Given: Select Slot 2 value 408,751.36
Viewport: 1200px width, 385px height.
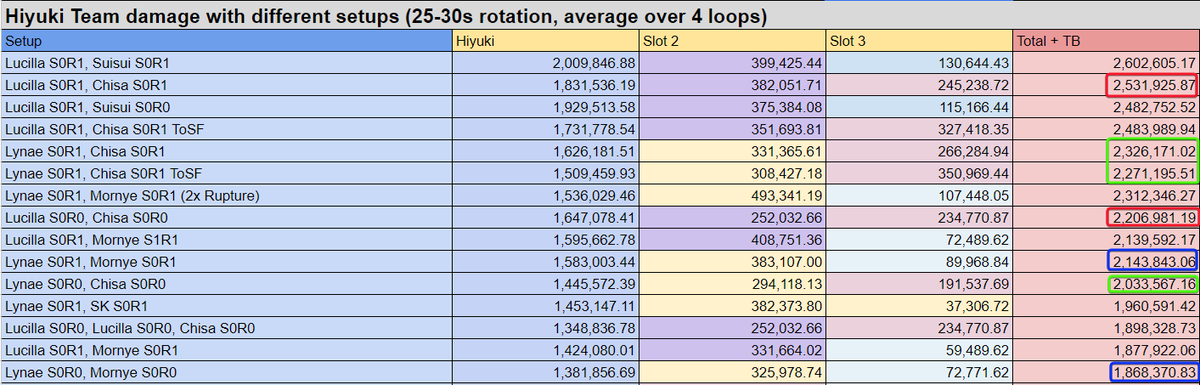Looking at the screenshot, I should click(732, 239).
